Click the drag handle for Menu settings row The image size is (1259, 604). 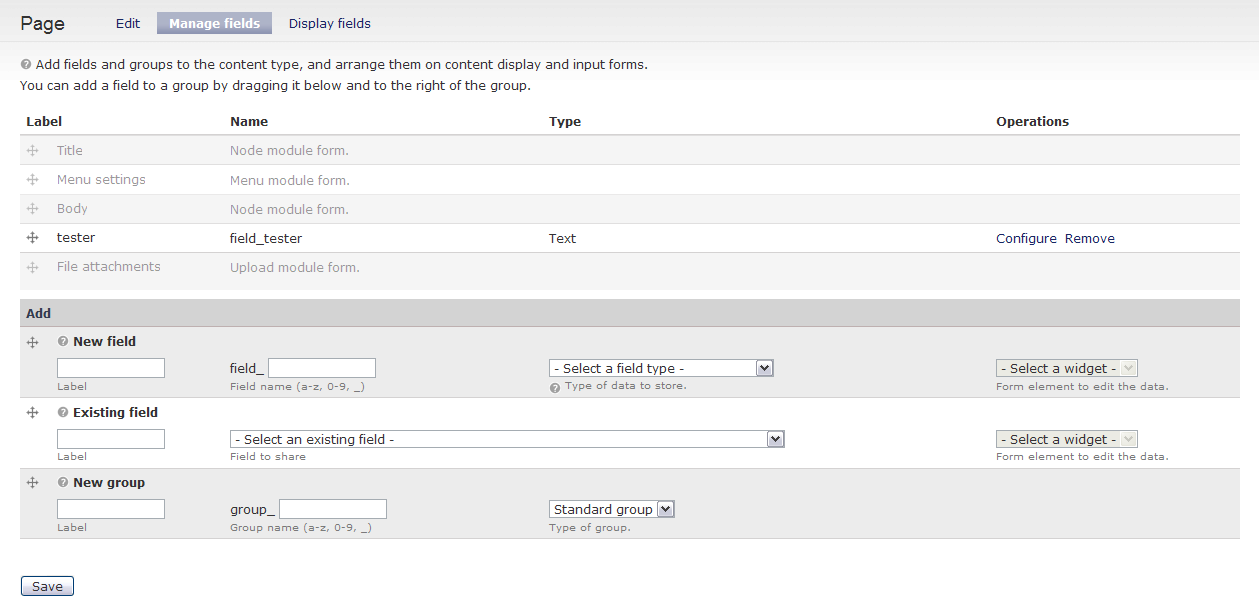click(x=32, y=180)
